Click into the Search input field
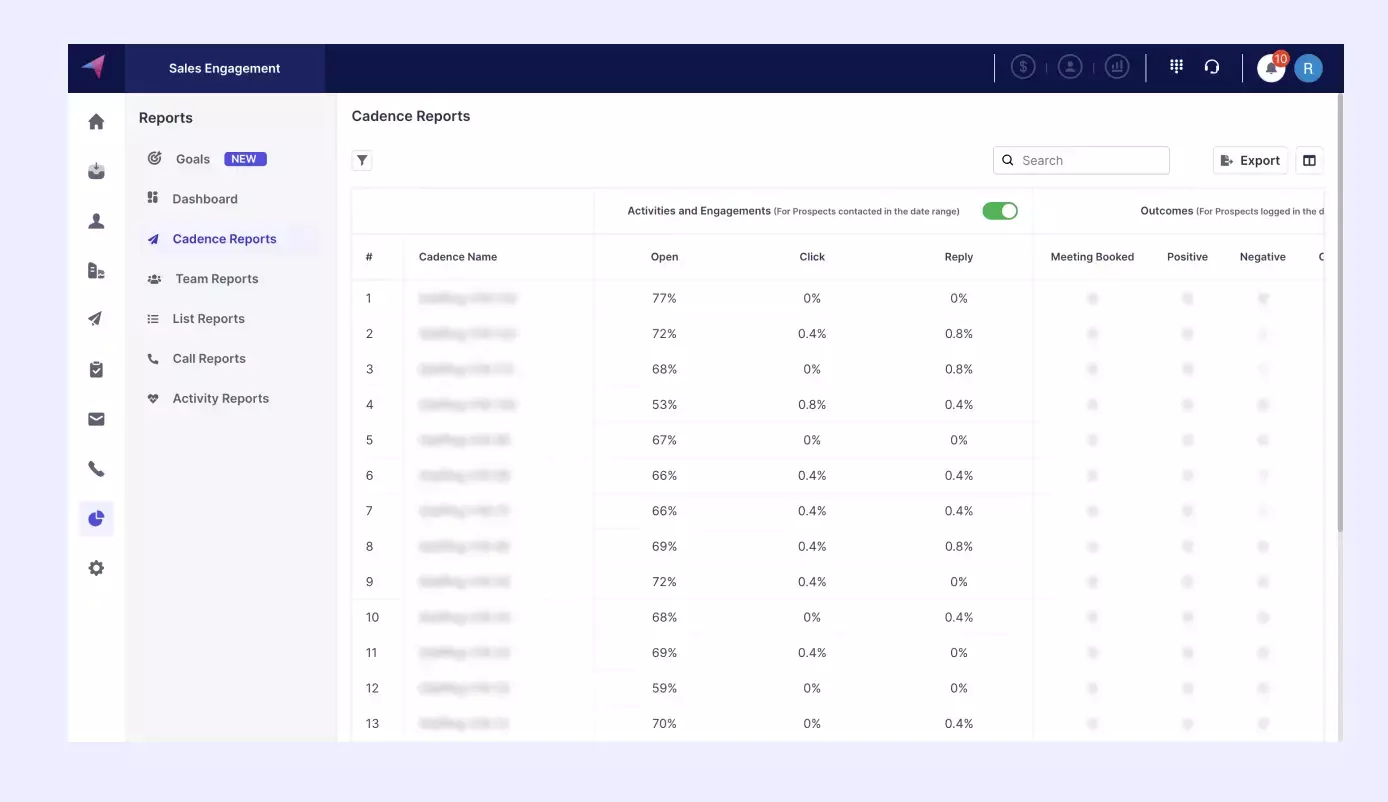 tap(1090, 160)
